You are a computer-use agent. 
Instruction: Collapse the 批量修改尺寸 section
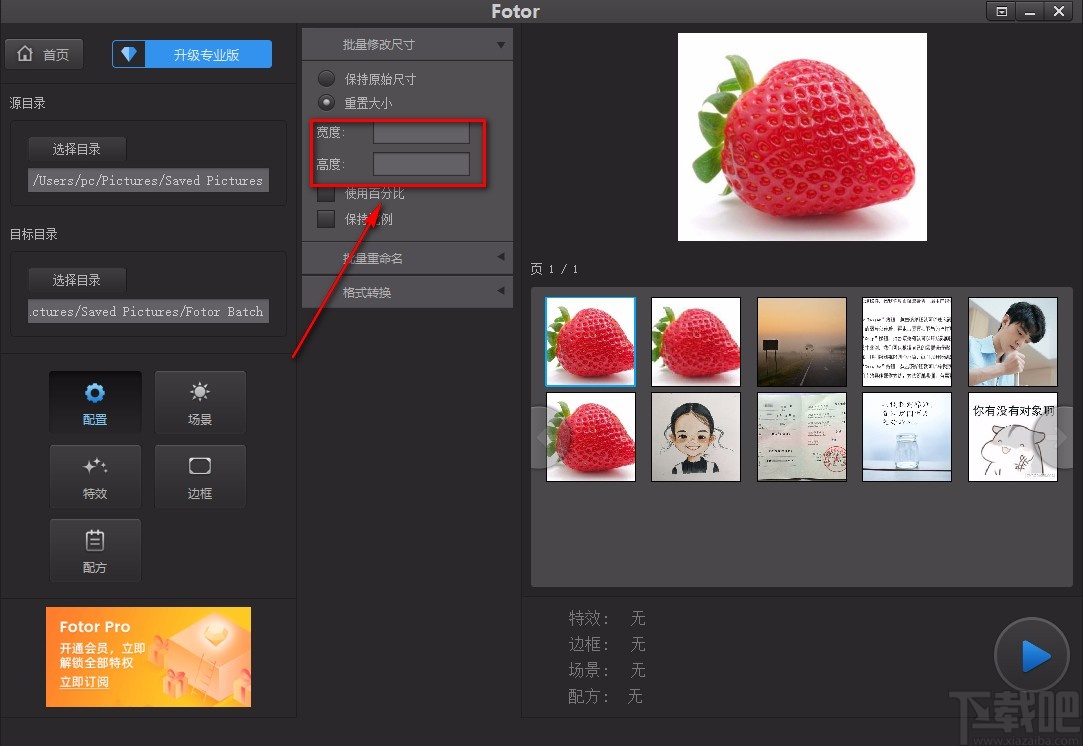pos(407,45)
